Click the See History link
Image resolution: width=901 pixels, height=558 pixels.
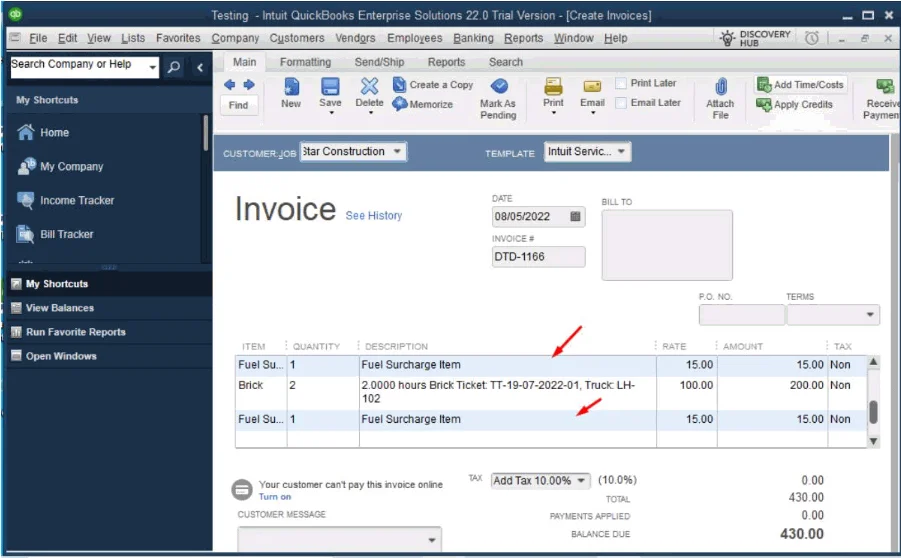[373, 216]
